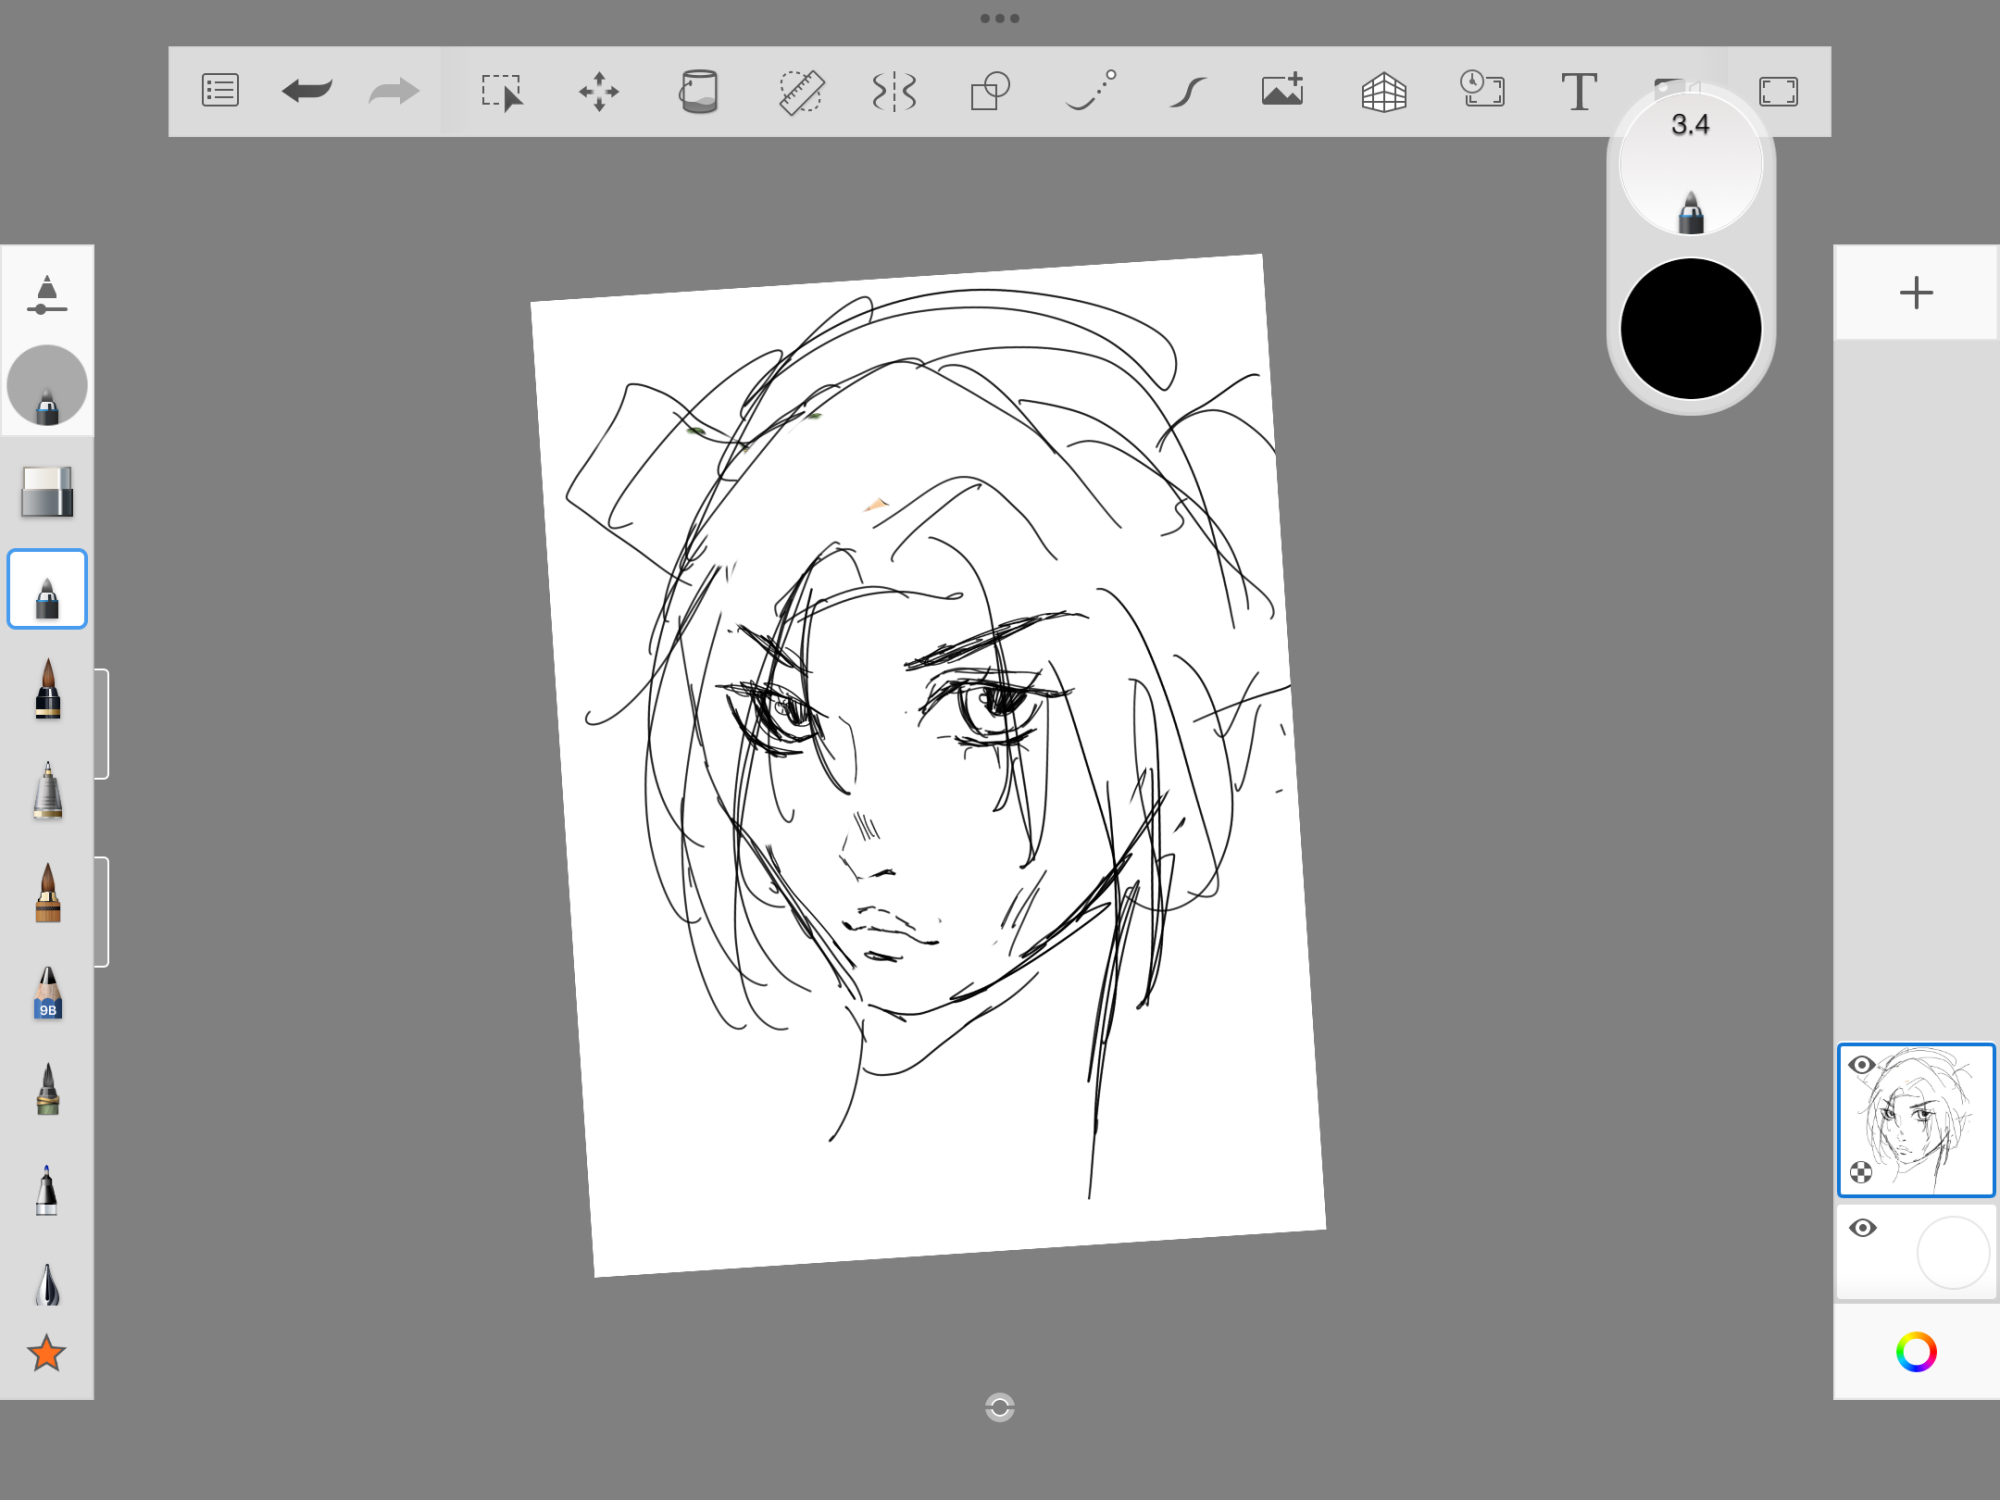The width and height of the screenshot is (2000, 1500).
Task: Add a new layer with plus button
Action: click(1916, 293)
